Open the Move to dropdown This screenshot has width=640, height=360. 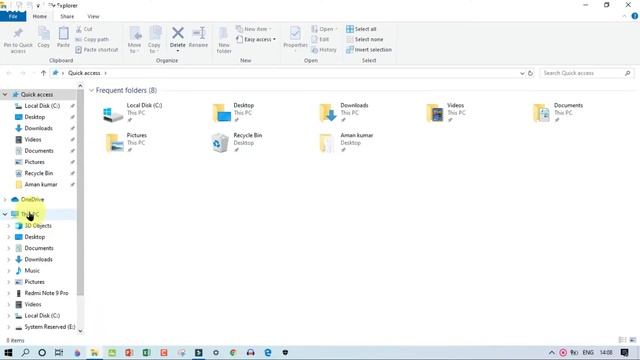pos(135,40)
